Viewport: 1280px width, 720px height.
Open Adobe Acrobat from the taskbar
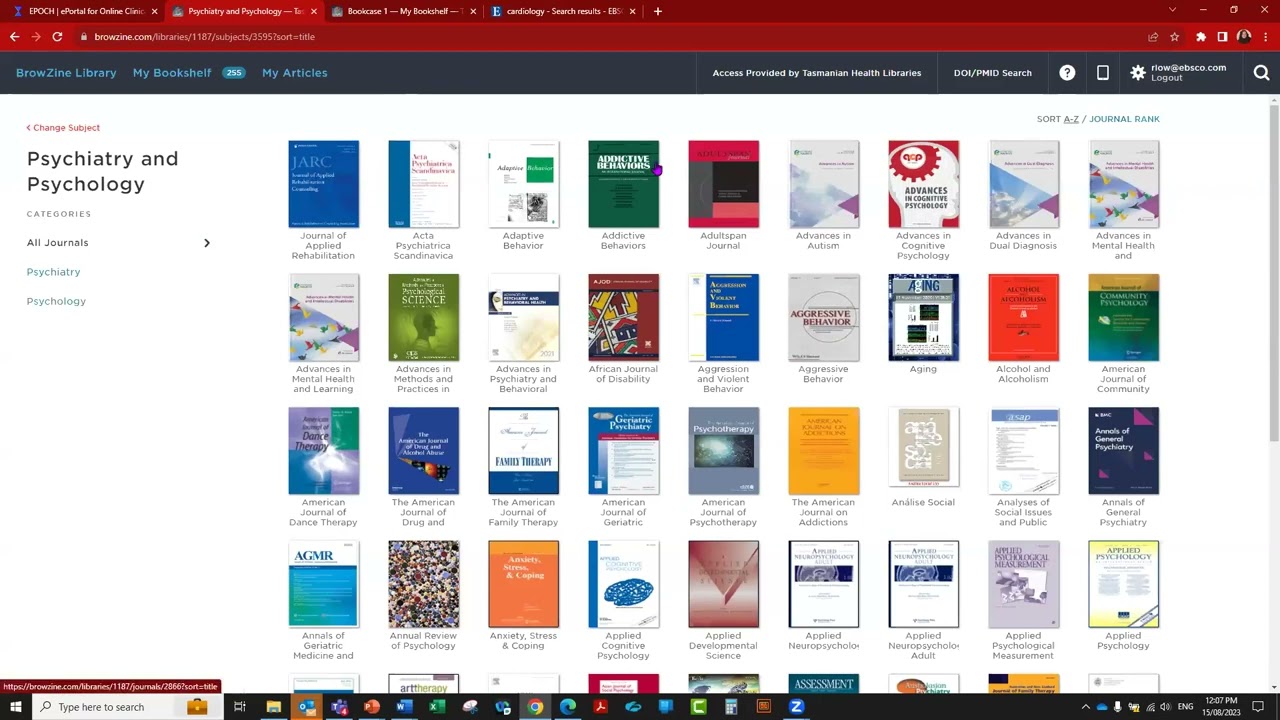(x=600, y=707)
